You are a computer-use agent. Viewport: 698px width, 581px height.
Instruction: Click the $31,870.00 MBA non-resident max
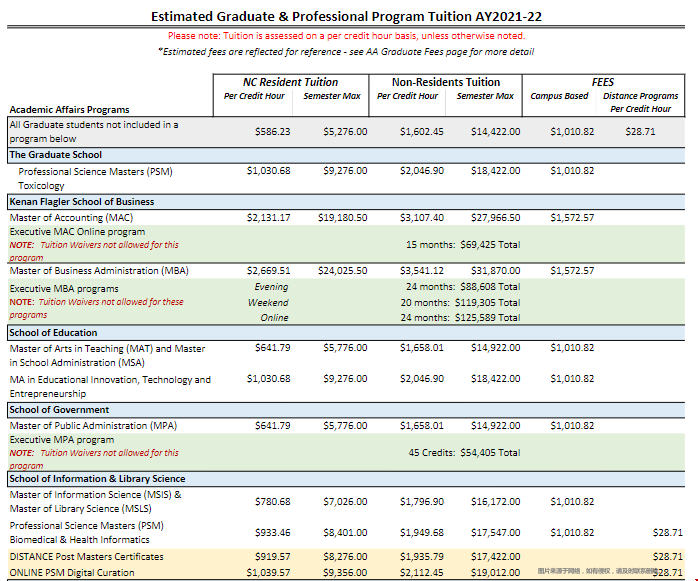tap(495, 271)
